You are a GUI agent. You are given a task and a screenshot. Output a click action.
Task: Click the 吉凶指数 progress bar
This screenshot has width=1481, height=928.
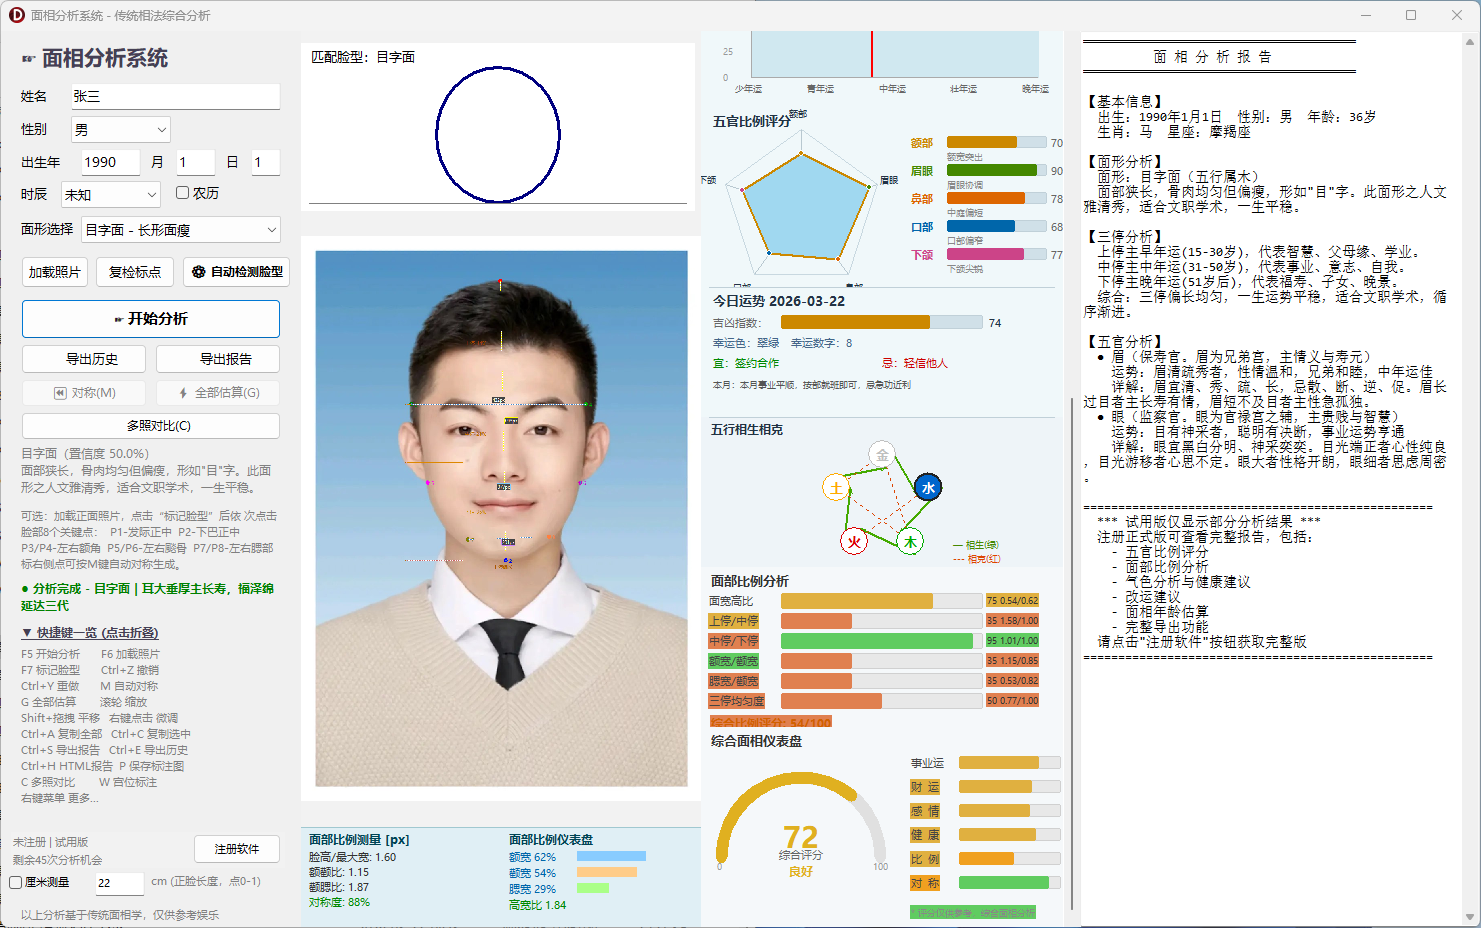880,322
